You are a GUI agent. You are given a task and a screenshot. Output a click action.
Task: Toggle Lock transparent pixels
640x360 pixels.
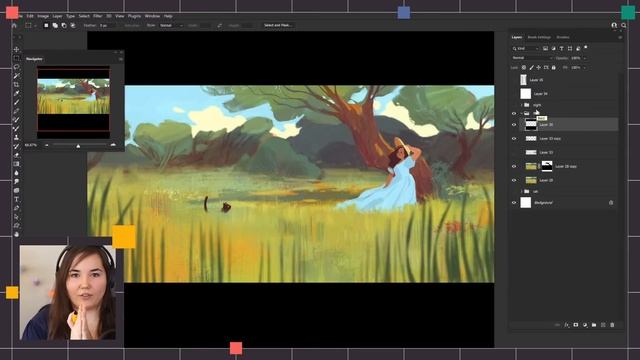point(524,67)
